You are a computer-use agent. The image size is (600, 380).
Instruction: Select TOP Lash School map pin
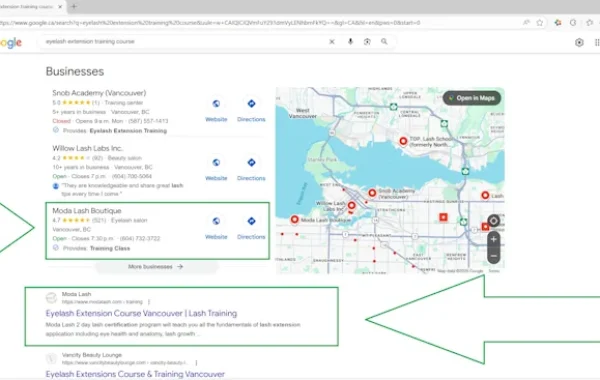(x=403, y=141)
